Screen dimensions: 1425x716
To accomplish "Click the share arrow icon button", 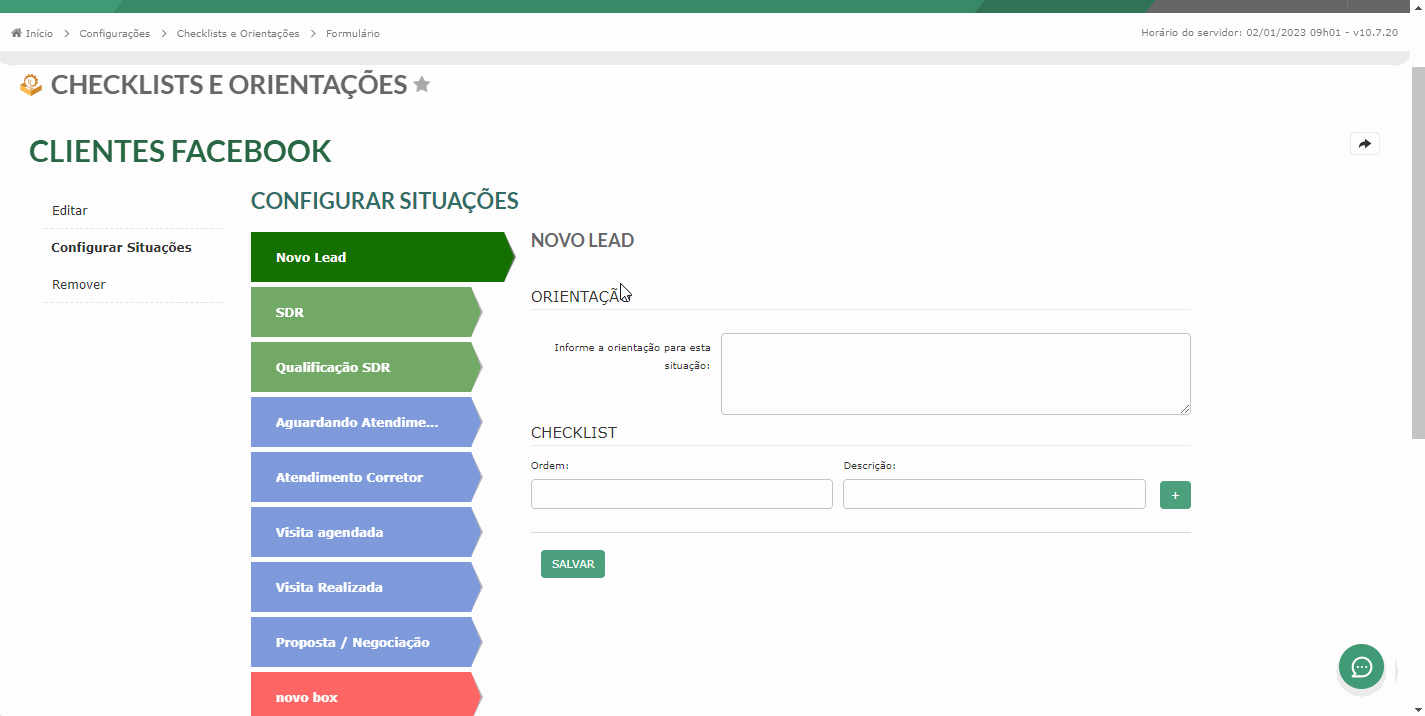I will click(x=1365, y=144).
